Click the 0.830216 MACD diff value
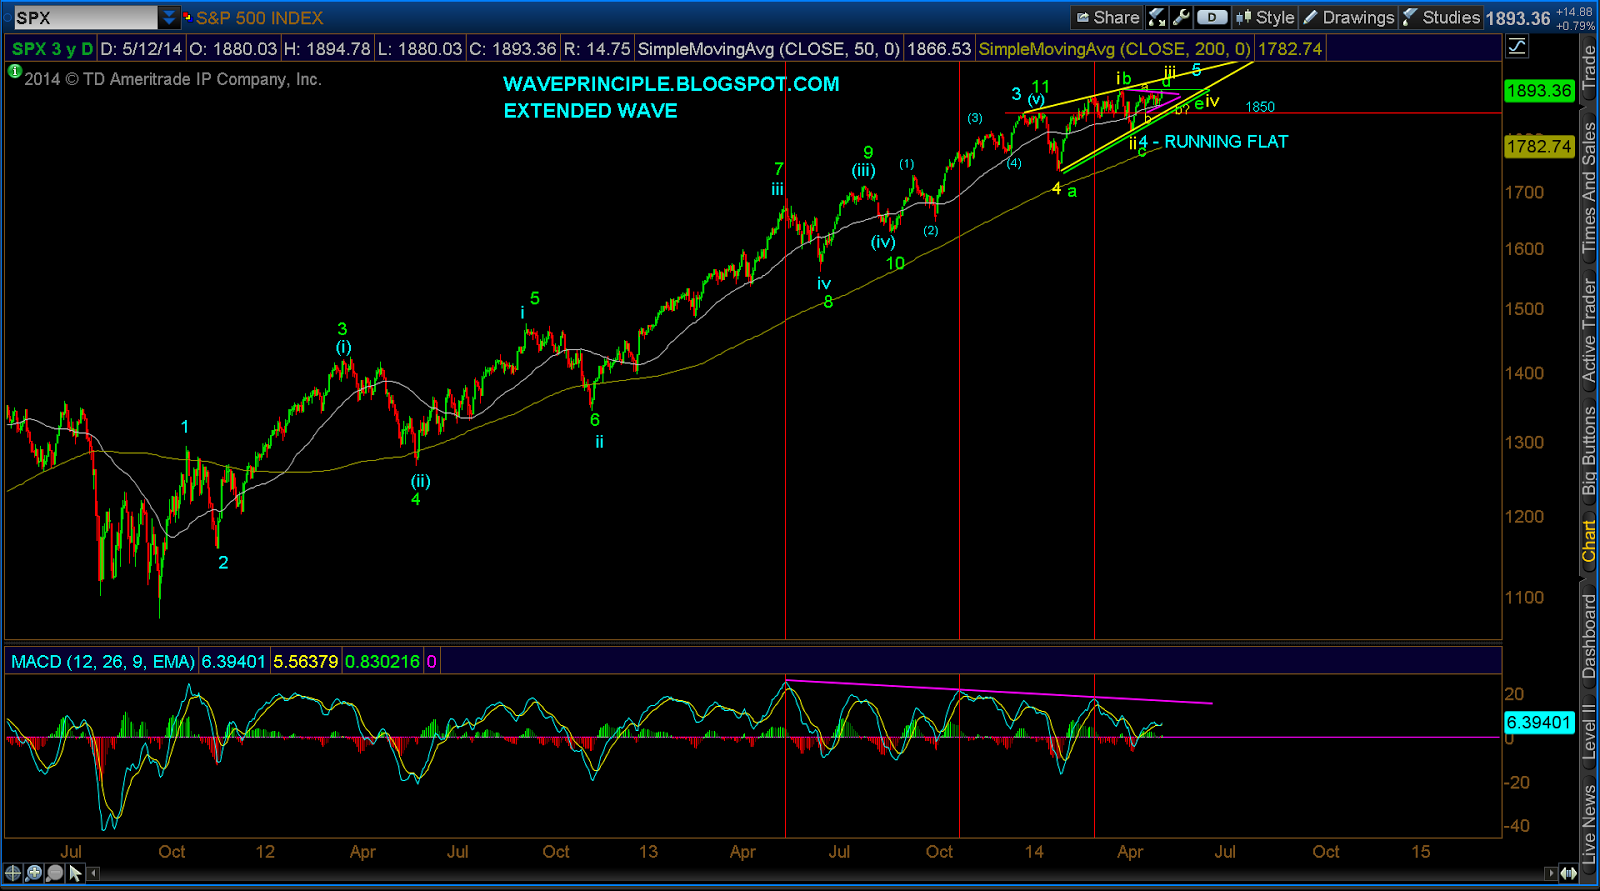1600x891 pixels. [x=383, y=661]
